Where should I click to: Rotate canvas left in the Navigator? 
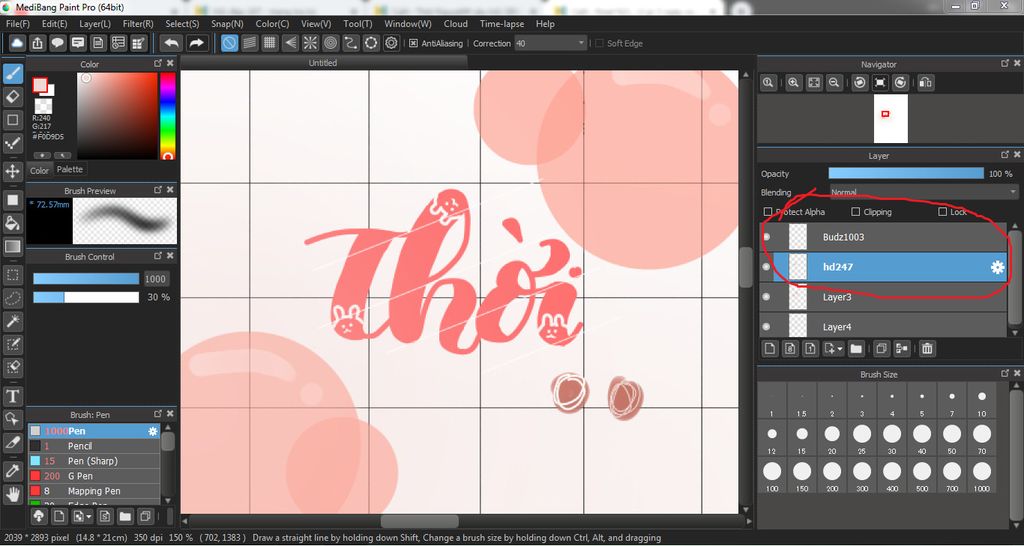pyautogui.click(x=860, y=83)
